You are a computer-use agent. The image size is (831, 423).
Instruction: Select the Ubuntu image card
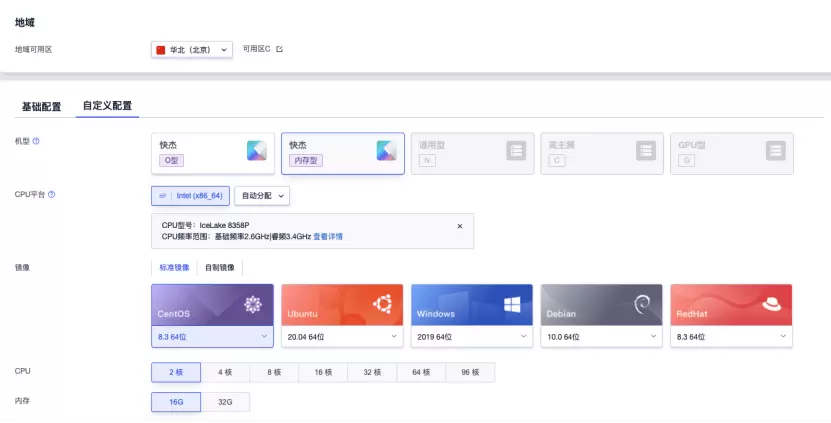(x=341, y=305)
